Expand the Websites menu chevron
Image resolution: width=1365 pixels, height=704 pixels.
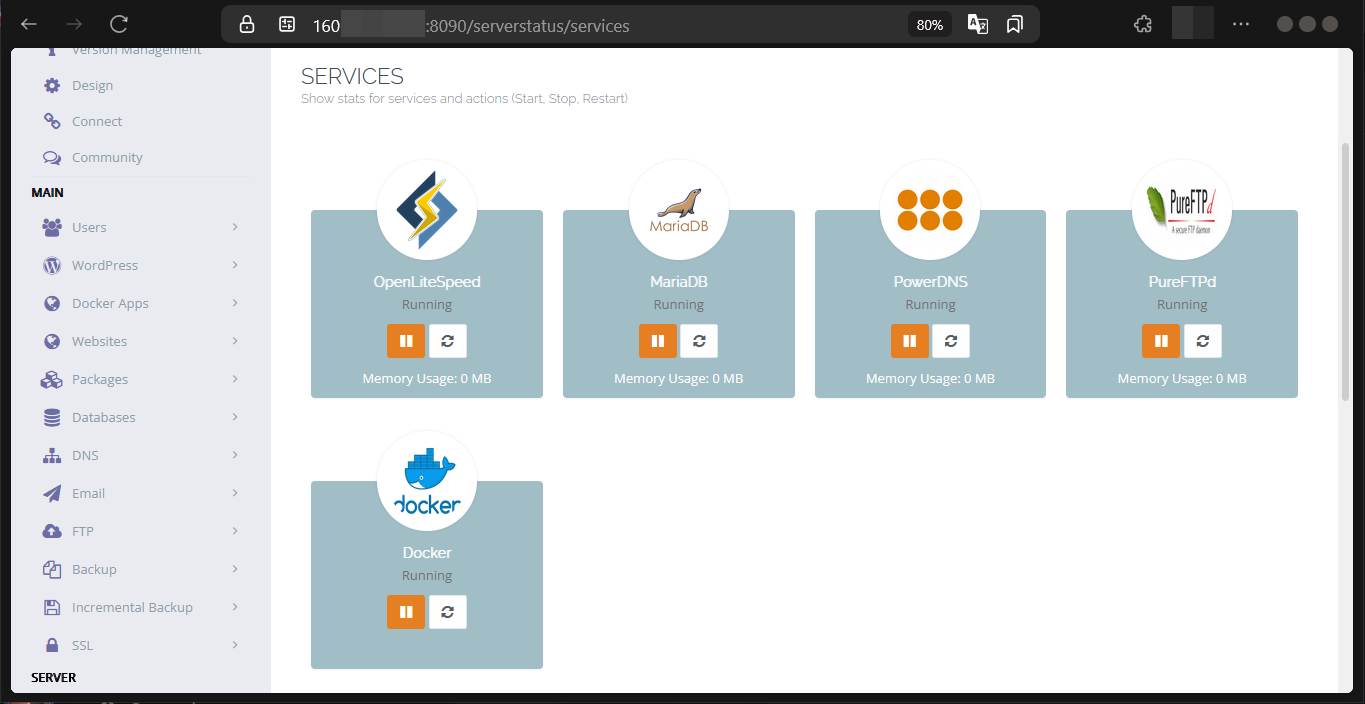tap(235, 341)
